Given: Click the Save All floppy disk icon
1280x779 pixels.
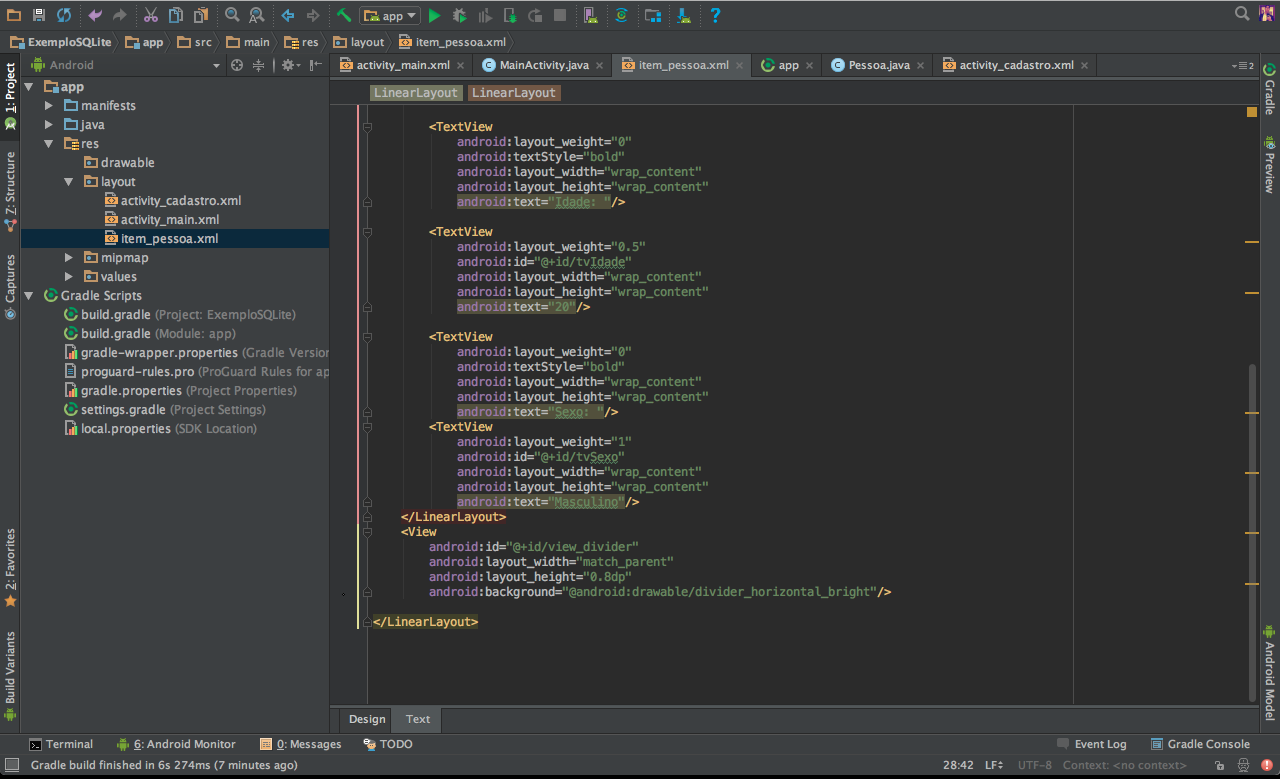Looking at the screenshot, I should click(38, 15).
